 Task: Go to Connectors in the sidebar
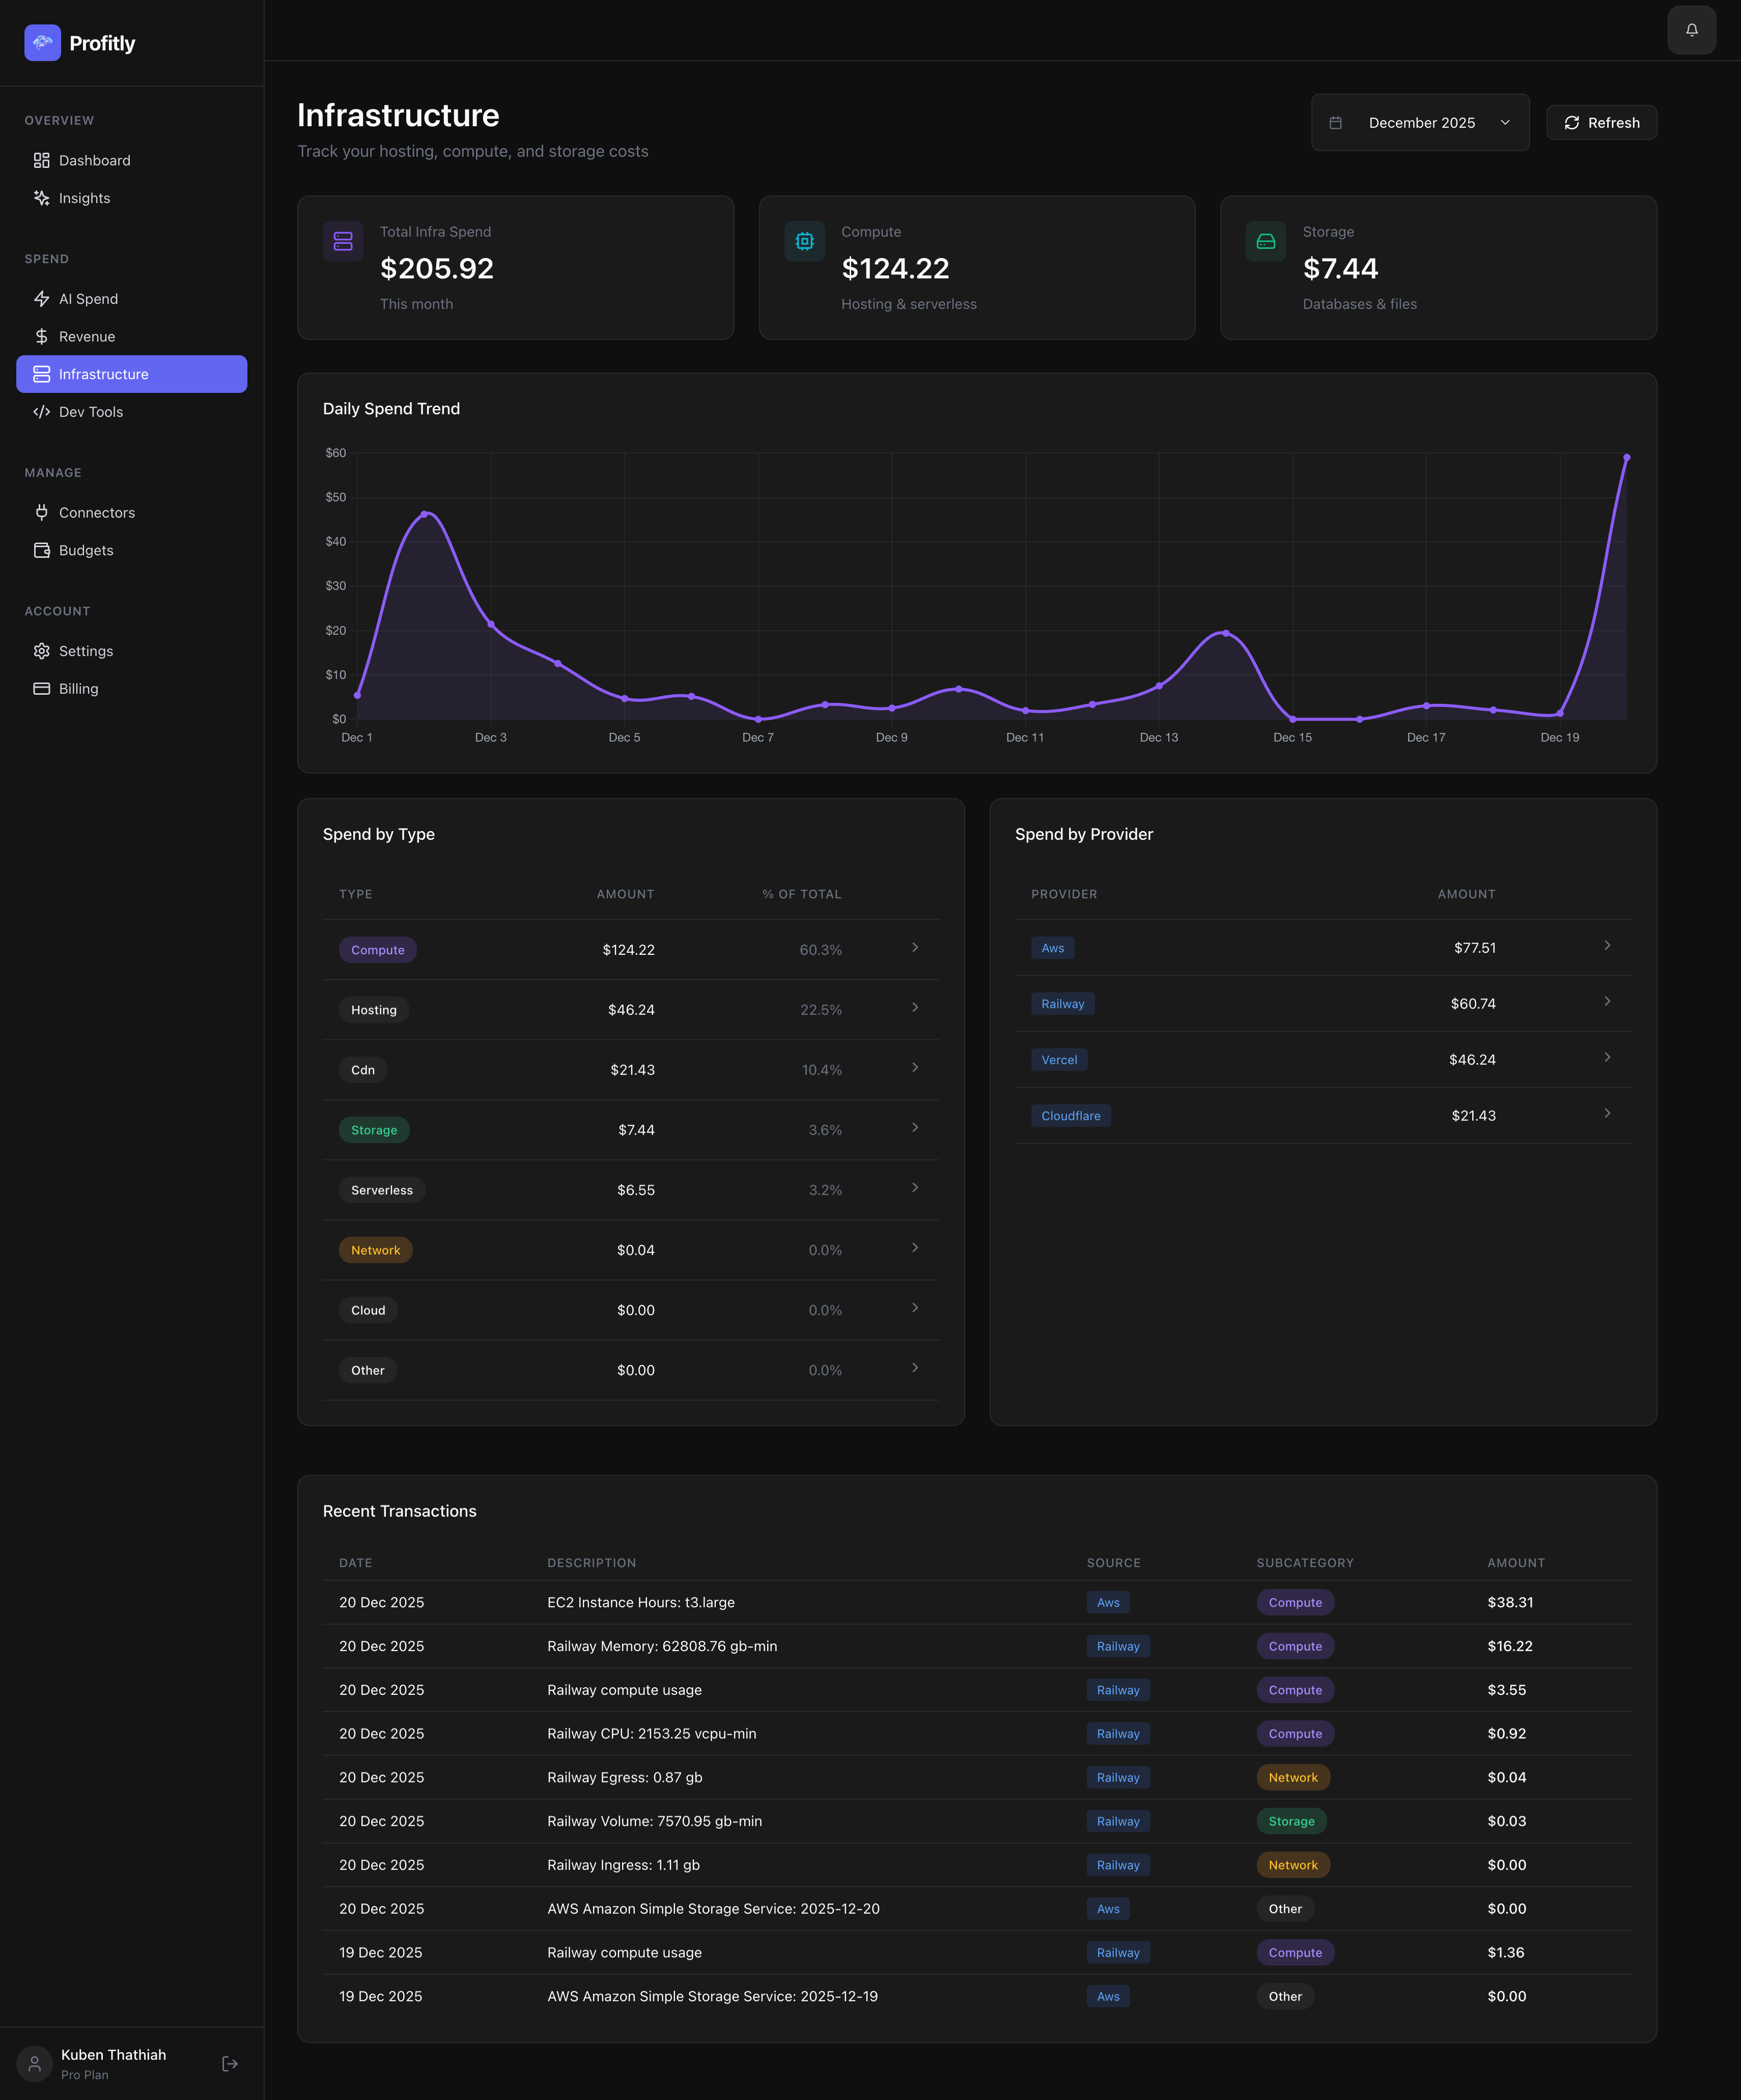pos(96,513)
